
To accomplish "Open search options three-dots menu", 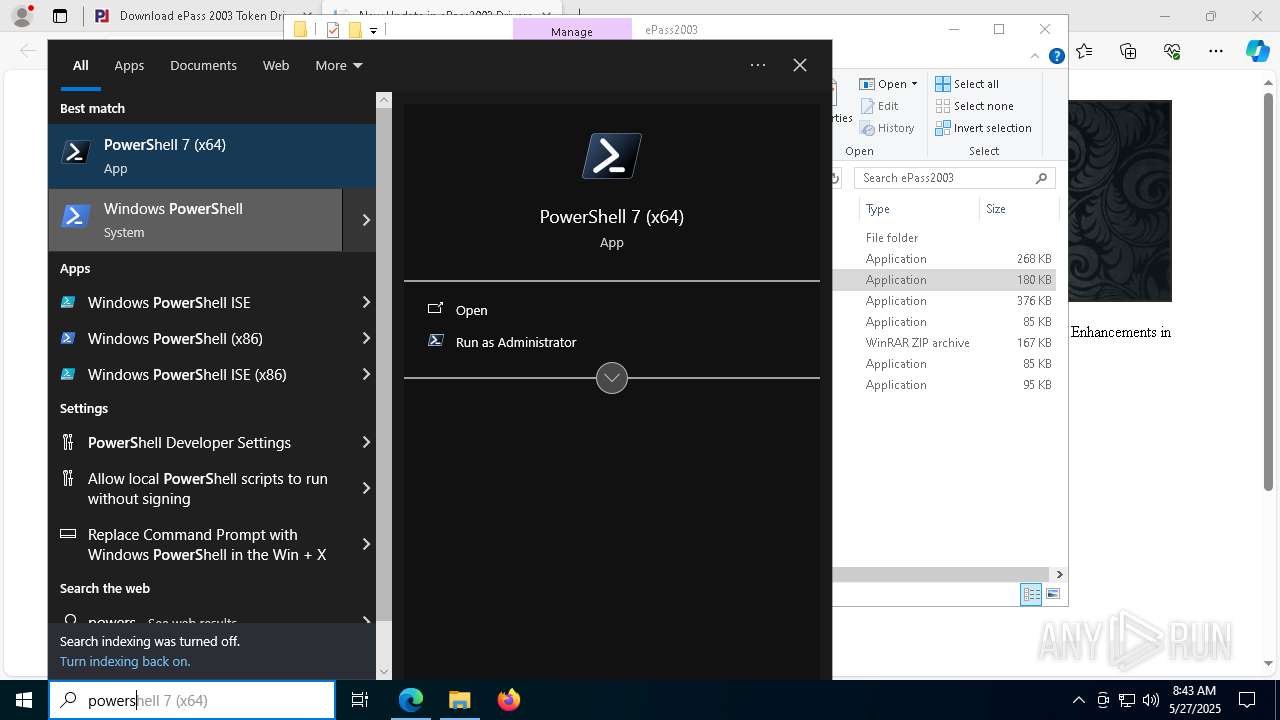I will click(758, 65).
